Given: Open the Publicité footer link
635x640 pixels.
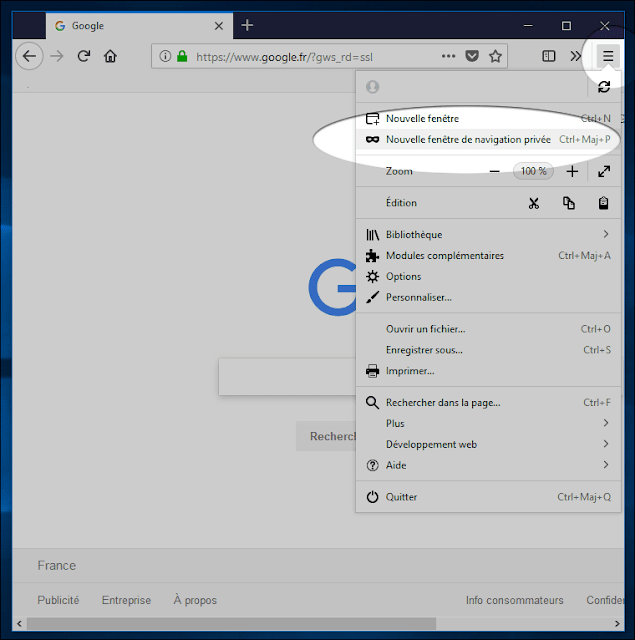Looking at the screenshot, I should [58, 600].
